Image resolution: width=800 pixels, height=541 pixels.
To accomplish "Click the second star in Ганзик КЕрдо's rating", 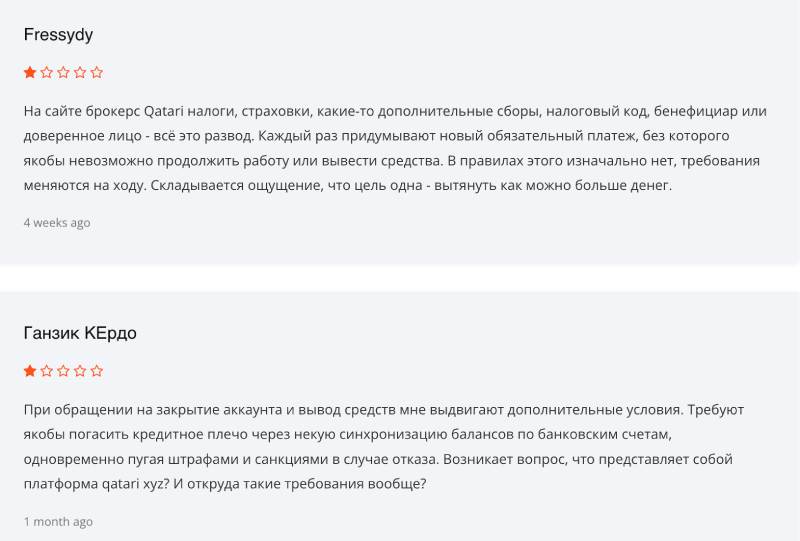I will click(x=47, y=371).
